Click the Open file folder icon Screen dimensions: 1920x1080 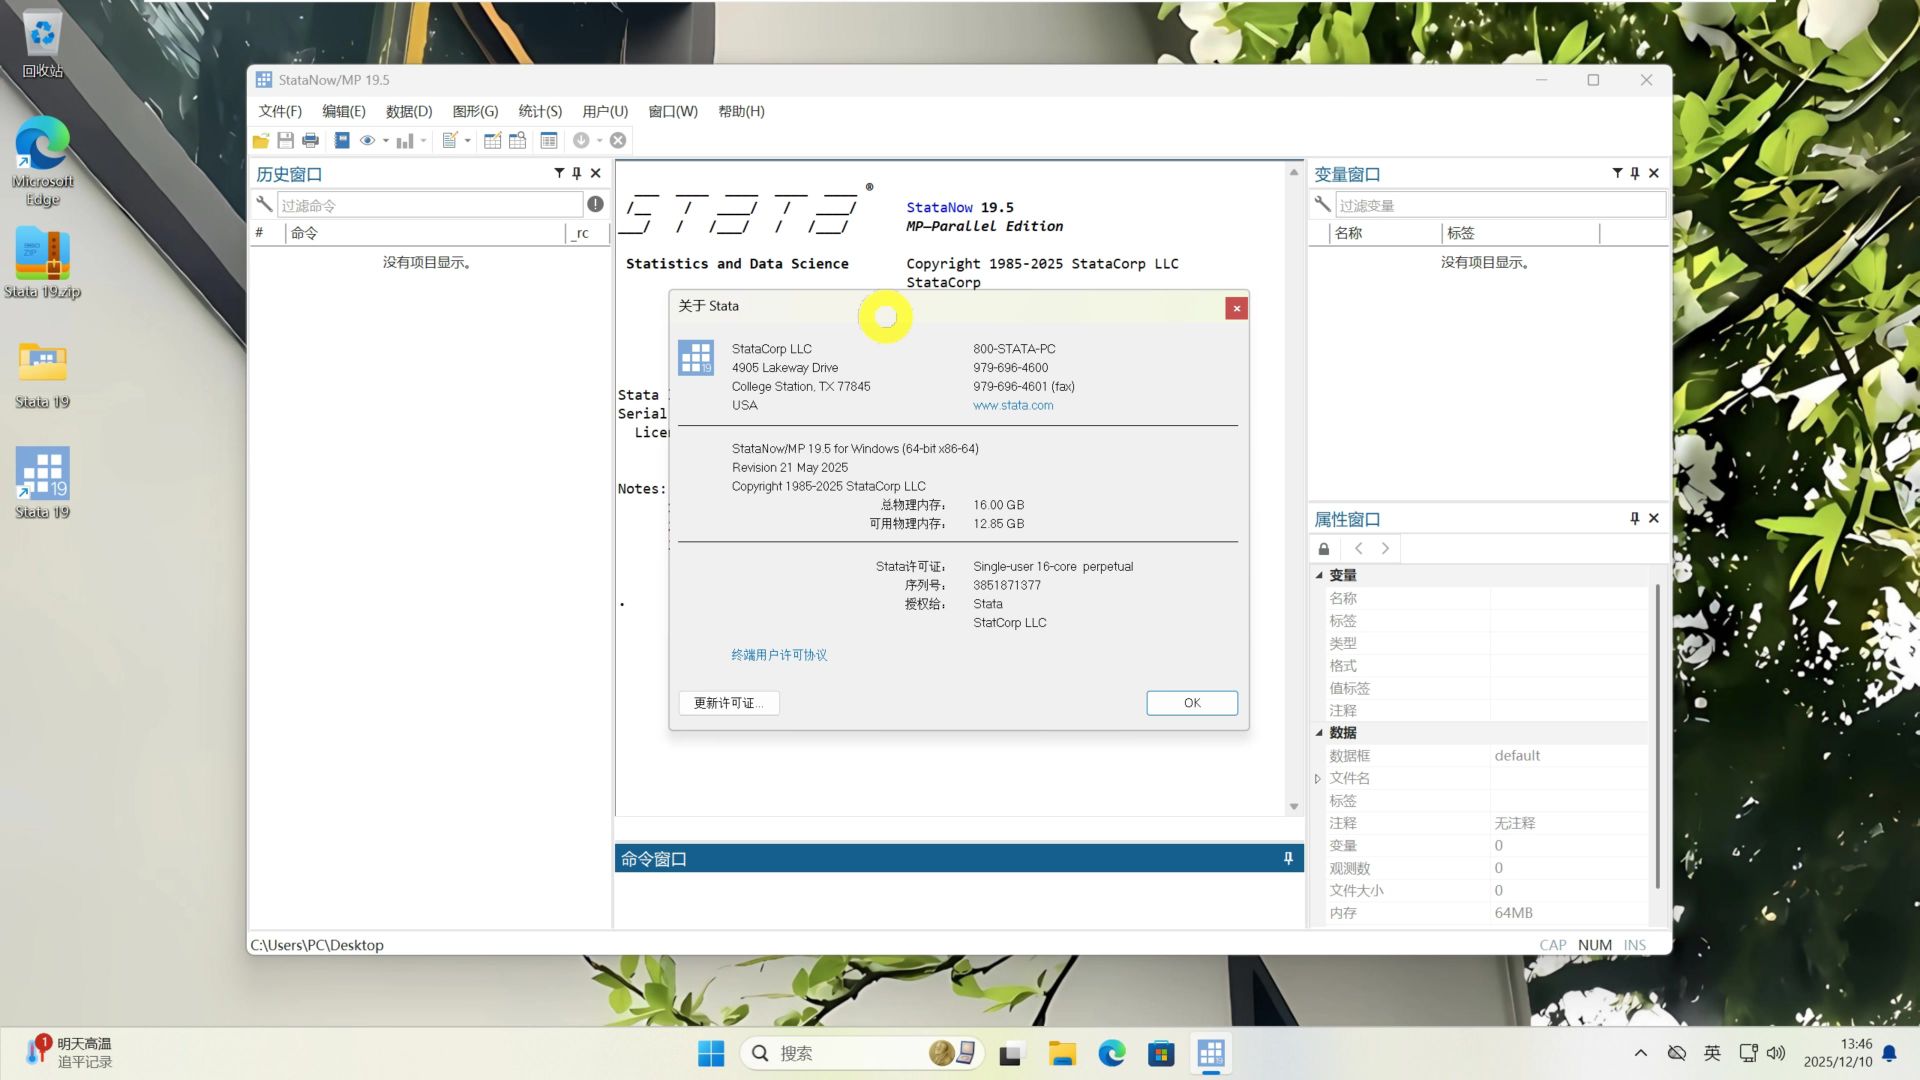[x=261, y=141]
